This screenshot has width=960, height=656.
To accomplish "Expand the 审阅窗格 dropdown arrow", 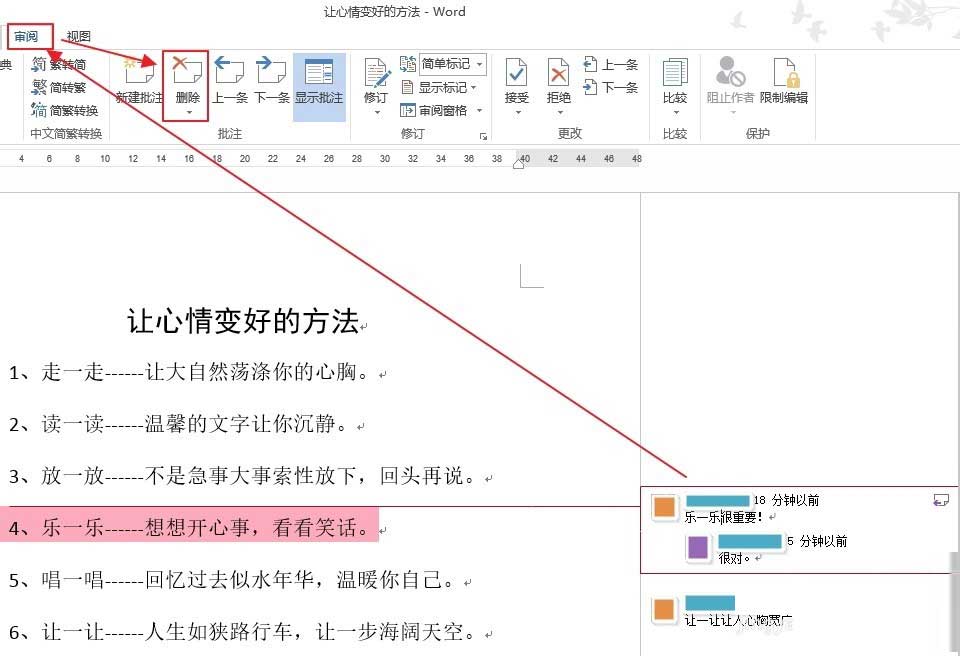I will [479, 111].
